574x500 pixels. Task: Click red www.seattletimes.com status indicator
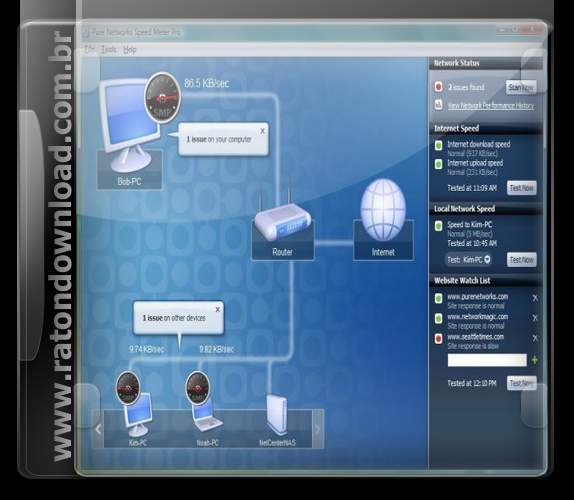pos(439,338)
